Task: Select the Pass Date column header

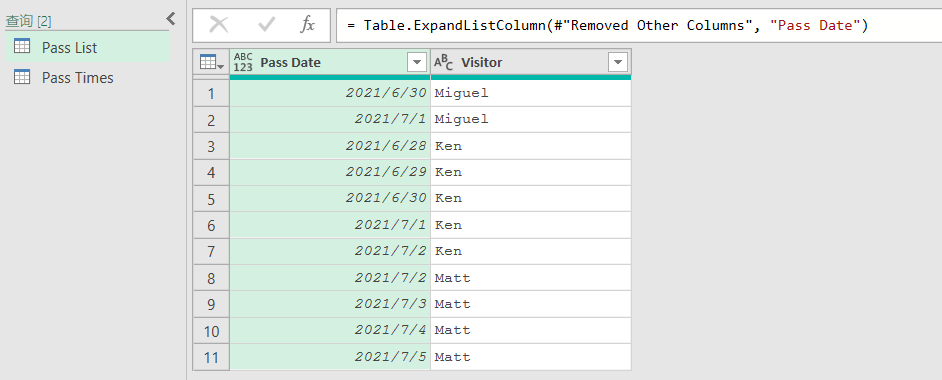Action: click(x=330, y=62)
